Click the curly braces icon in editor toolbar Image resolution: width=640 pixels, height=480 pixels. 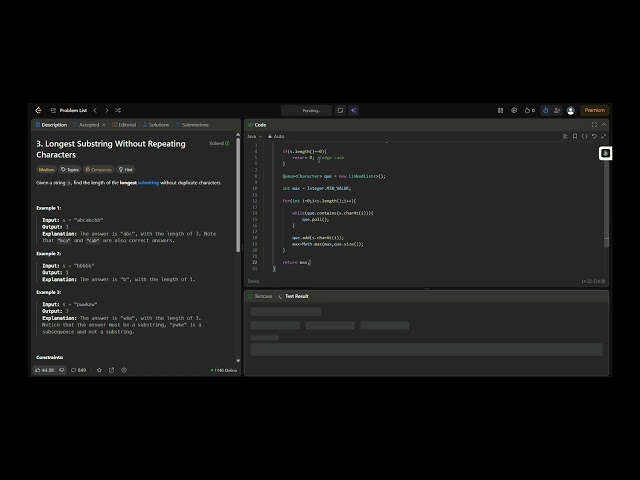tap(584, 136)
